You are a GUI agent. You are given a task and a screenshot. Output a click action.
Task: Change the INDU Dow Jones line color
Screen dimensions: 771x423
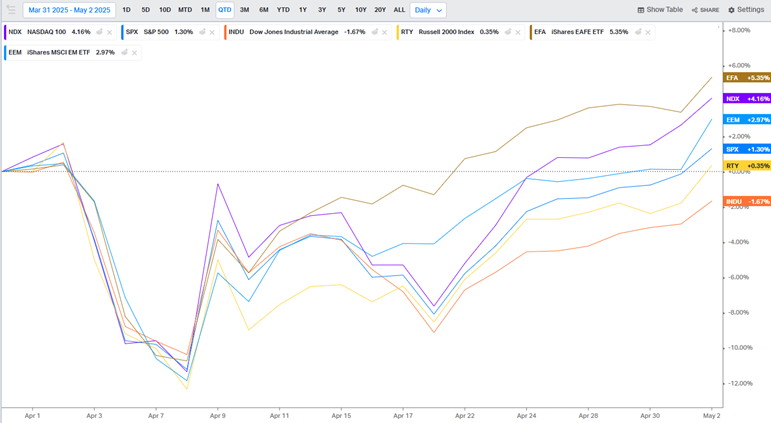point(375,32)
